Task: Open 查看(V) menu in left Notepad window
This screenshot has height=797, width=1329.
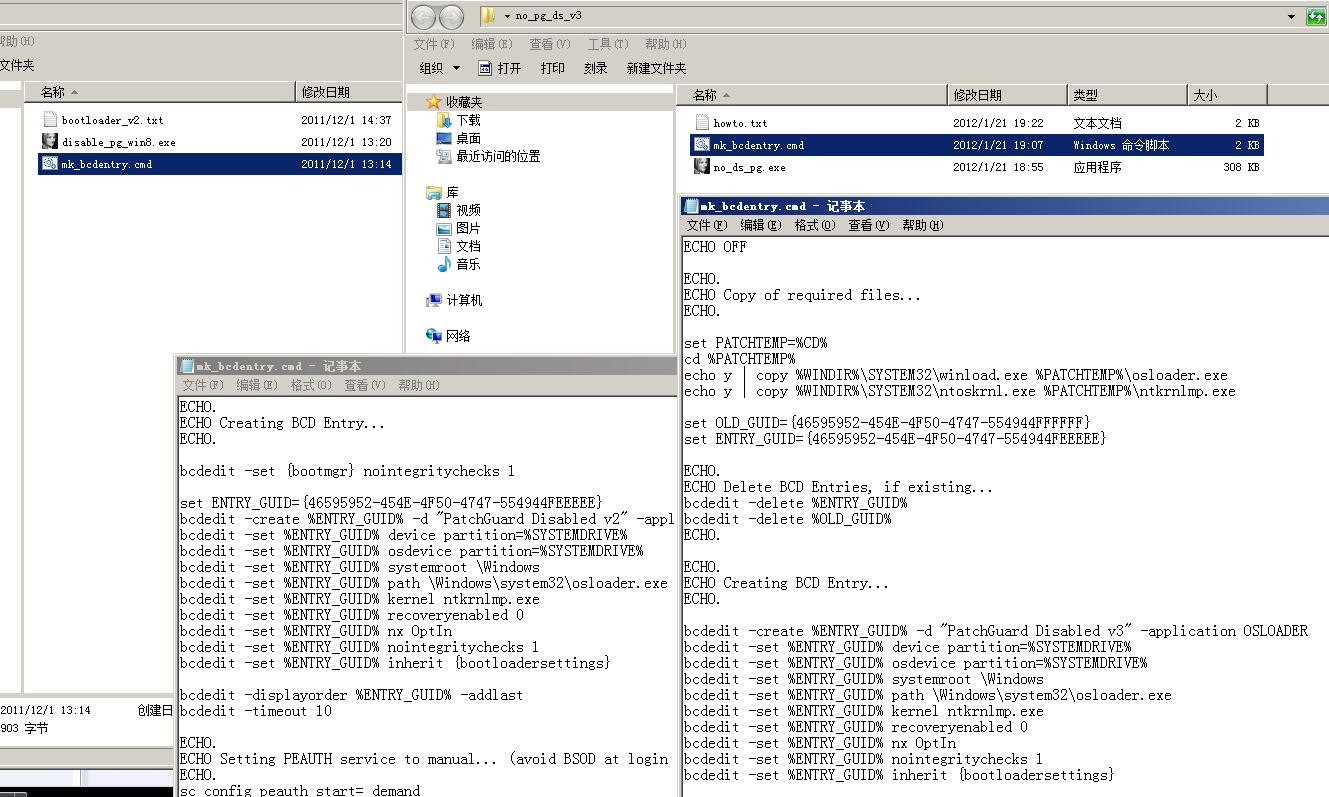Action: click(x=364, y=385)
